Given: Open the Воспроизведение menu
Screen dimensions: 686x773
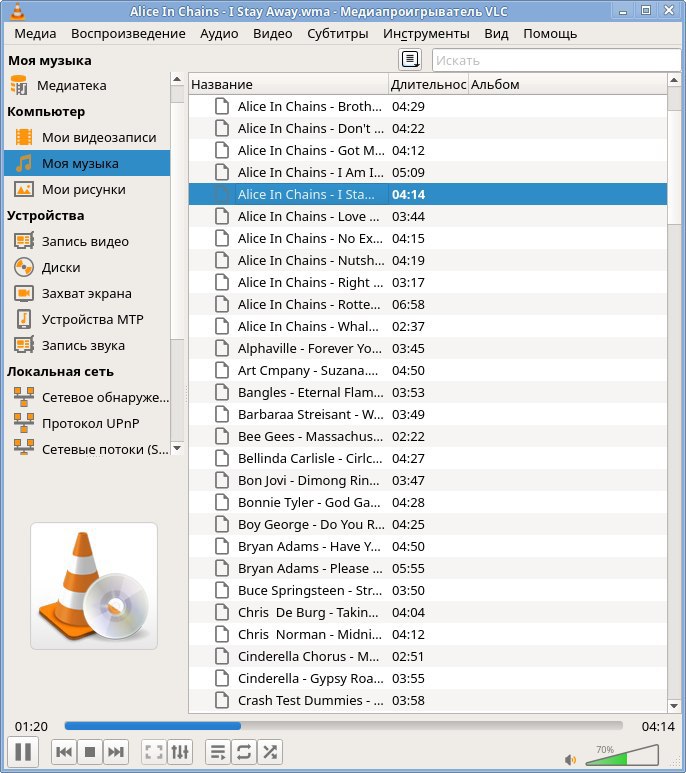Looking at the screenshot, I should click(128, 34).
